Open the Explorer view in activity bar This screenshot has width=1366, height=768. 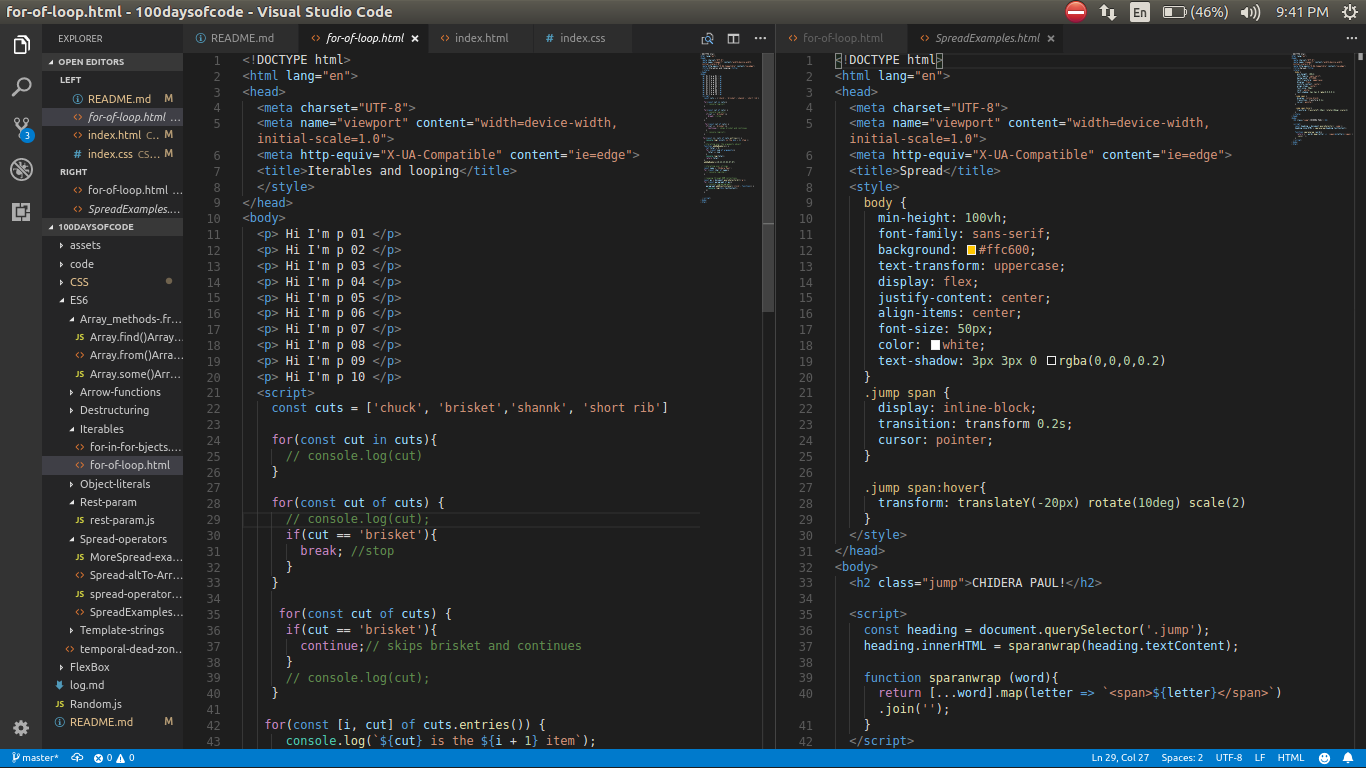21,45
